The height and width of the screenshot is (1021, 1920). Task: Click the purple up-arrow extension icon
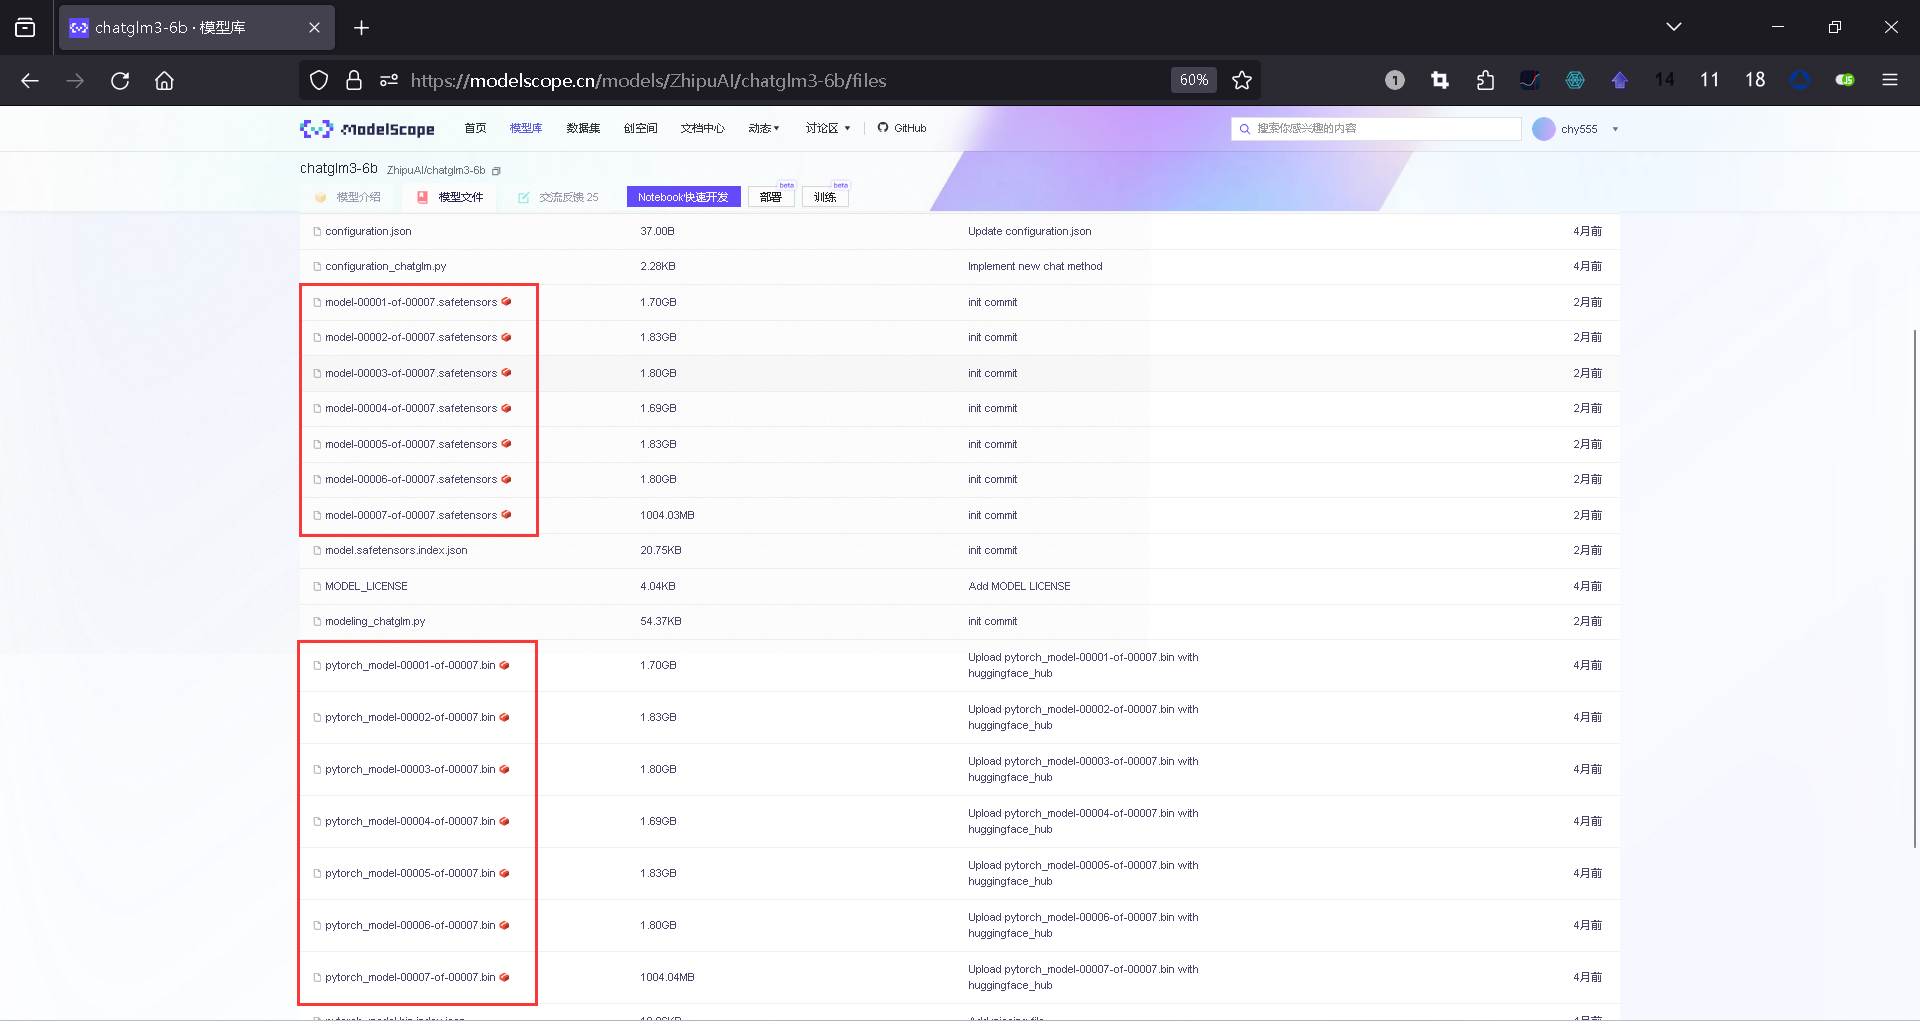click(1620, 81)
